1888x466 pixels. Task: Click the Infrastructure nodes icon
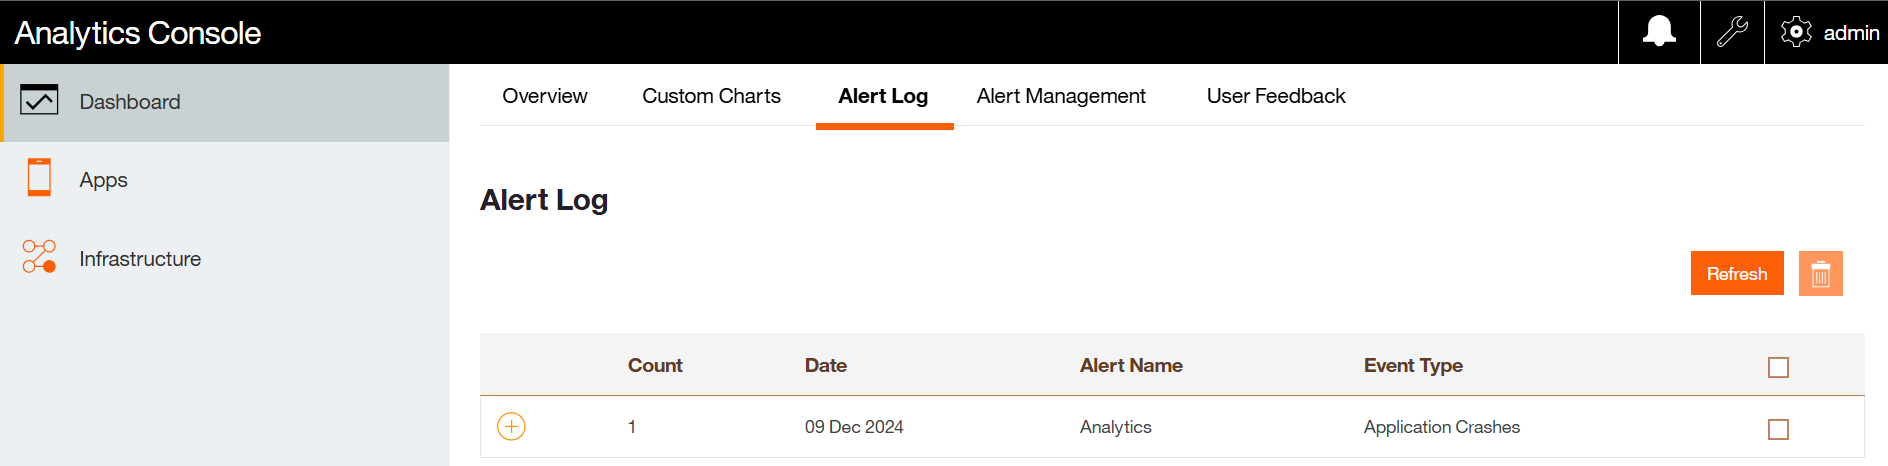[39, 257]
